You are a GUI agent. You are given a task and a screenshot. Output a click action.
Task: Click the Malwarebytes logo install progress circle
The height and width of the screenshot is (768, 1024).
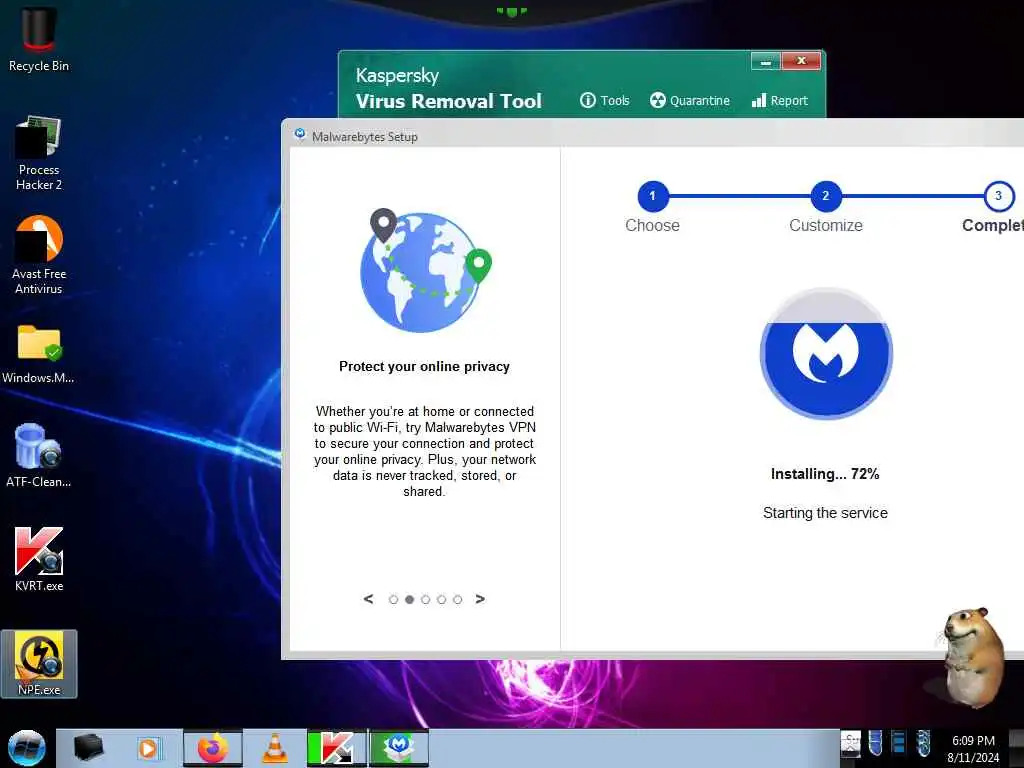[x=826, y=353]
